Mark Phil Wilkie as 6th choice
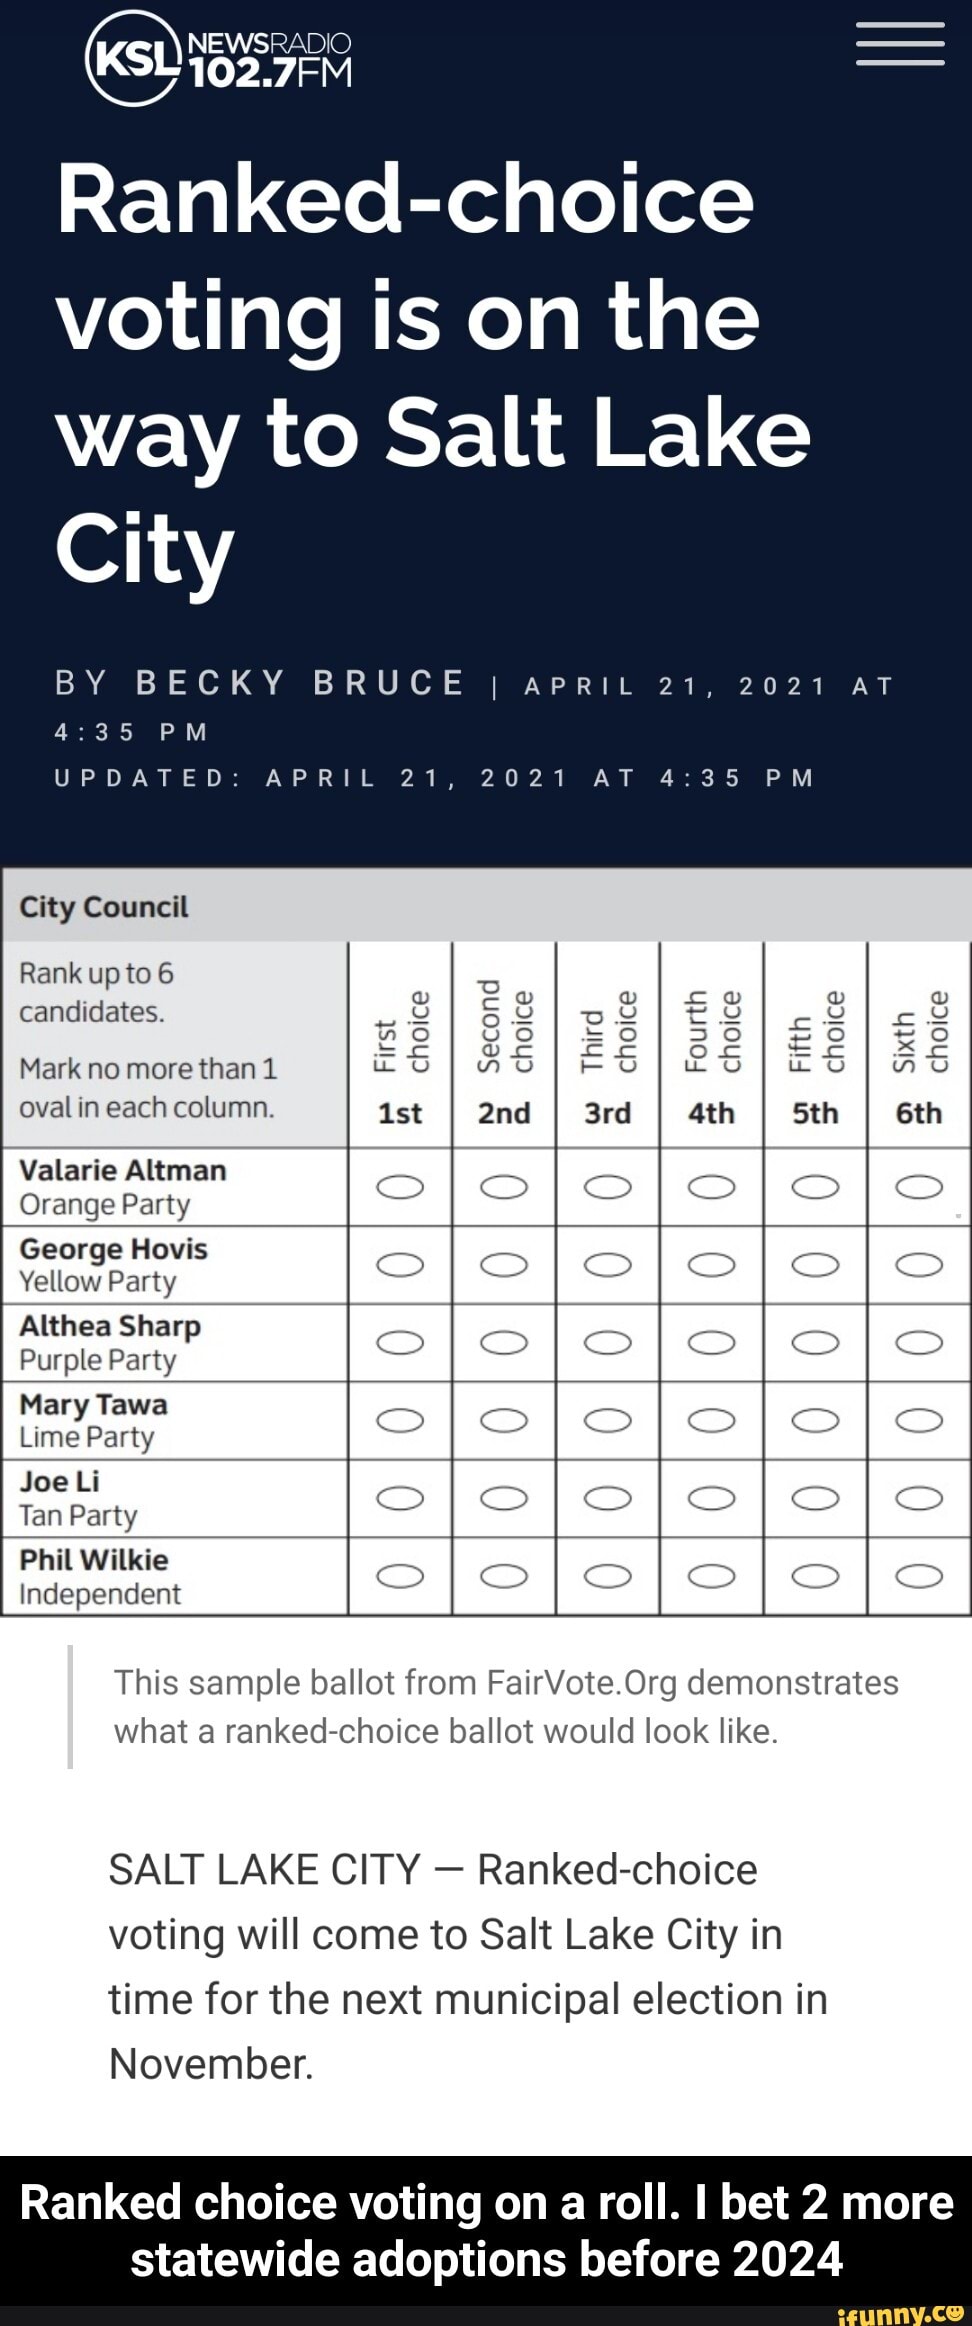972x2326 pixels. tap(919, 1576)
